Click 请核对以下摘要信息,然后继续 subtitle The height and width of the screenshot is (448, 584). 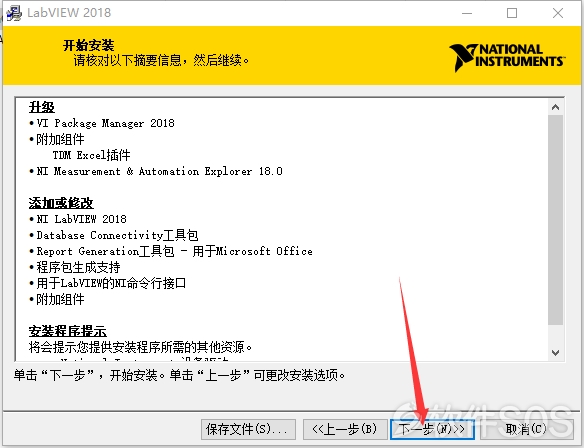(x=161, y=60)
